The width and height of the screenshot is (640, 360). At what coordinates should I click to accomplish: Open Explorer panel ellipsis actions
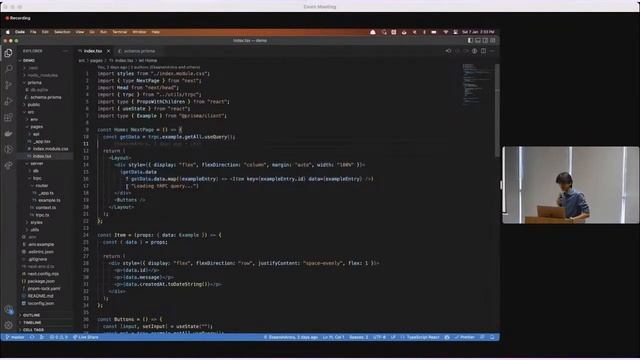tap(65, 51)
